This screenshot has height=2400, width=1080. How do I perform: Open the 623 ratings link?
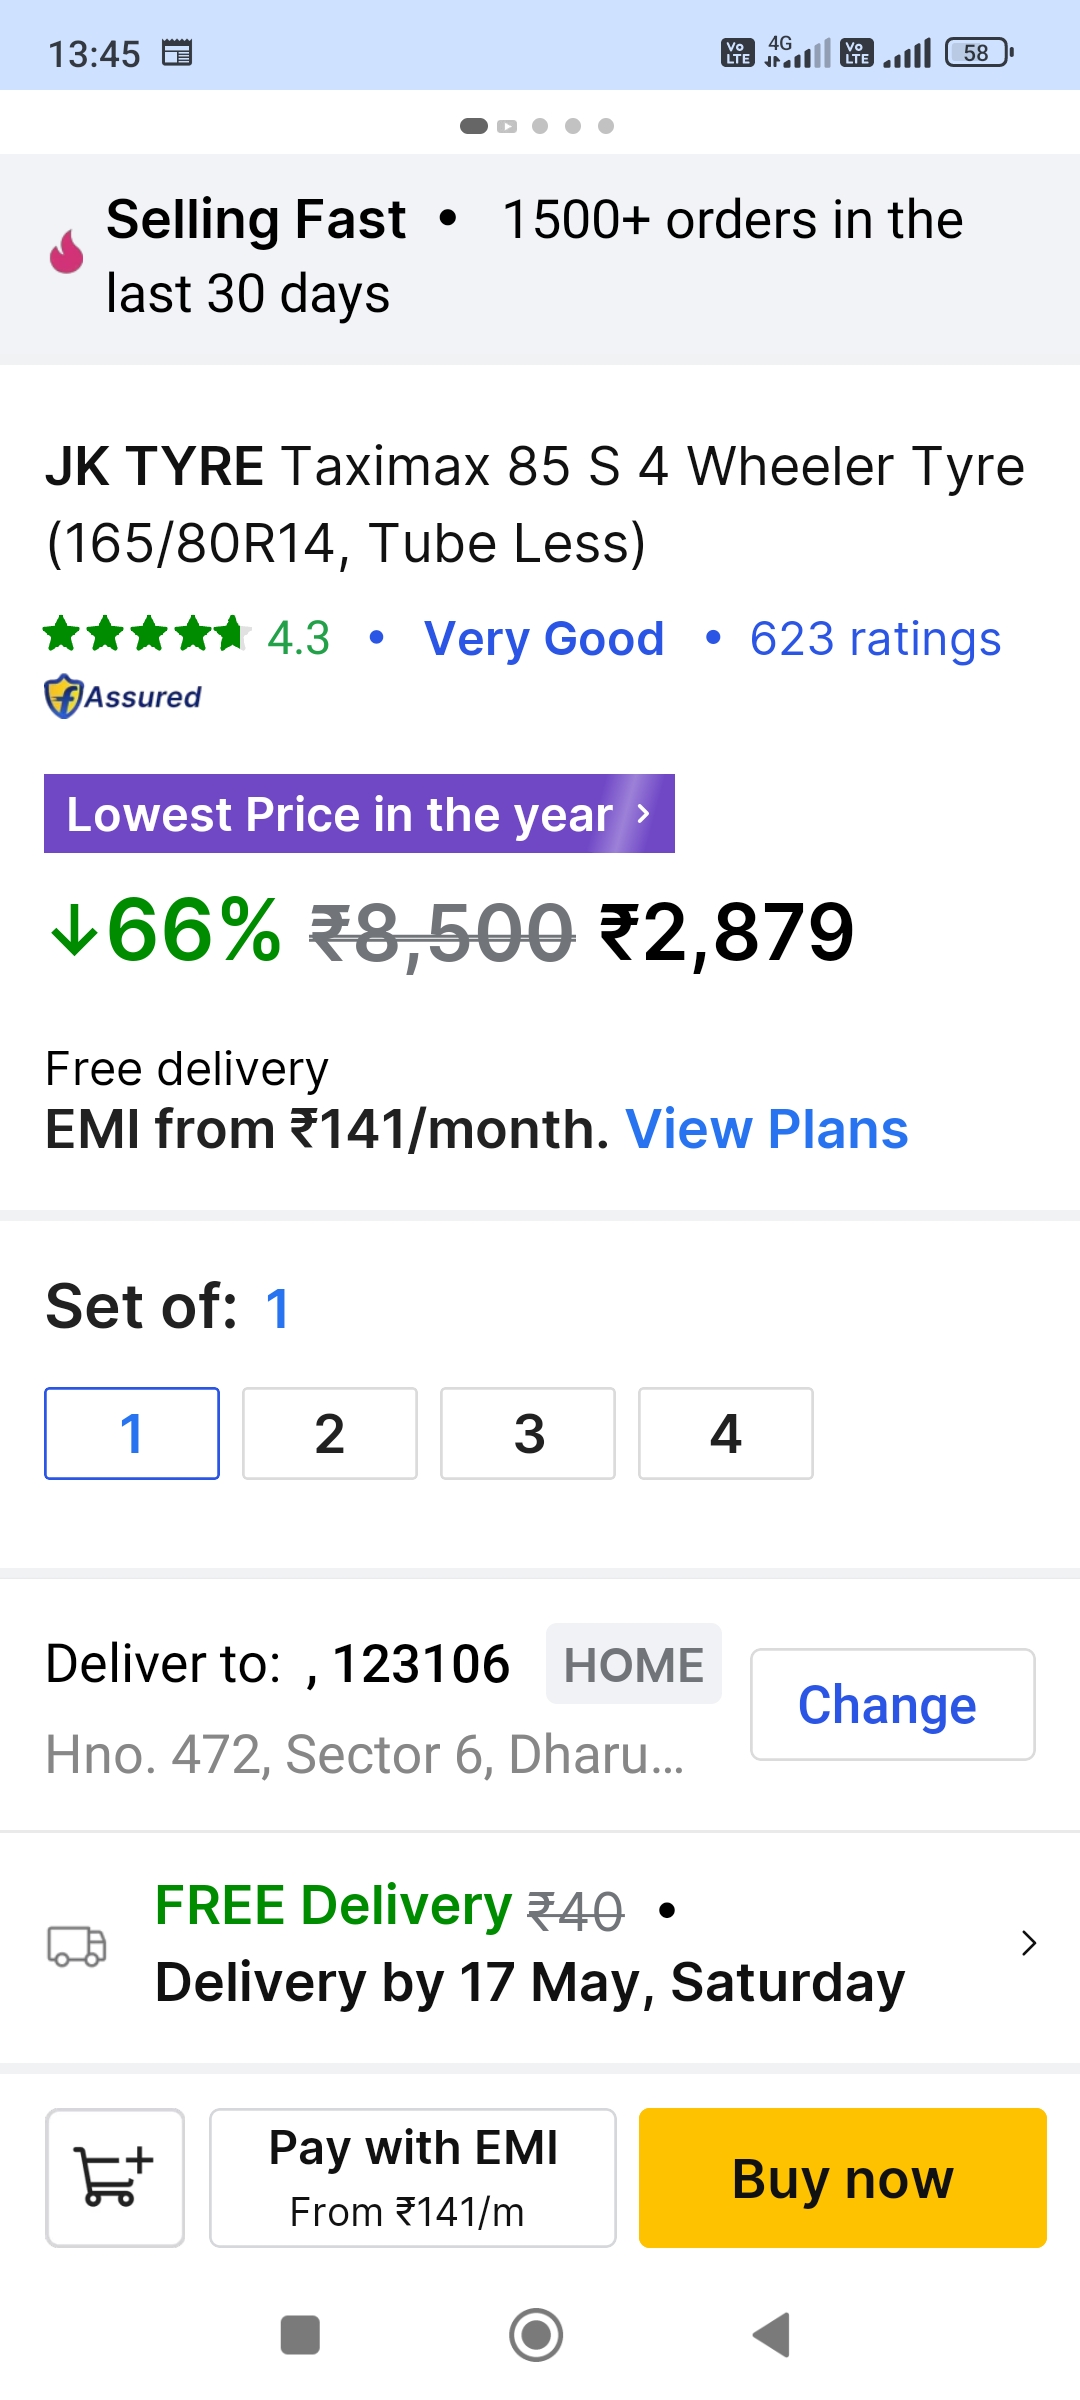point(875,639)
